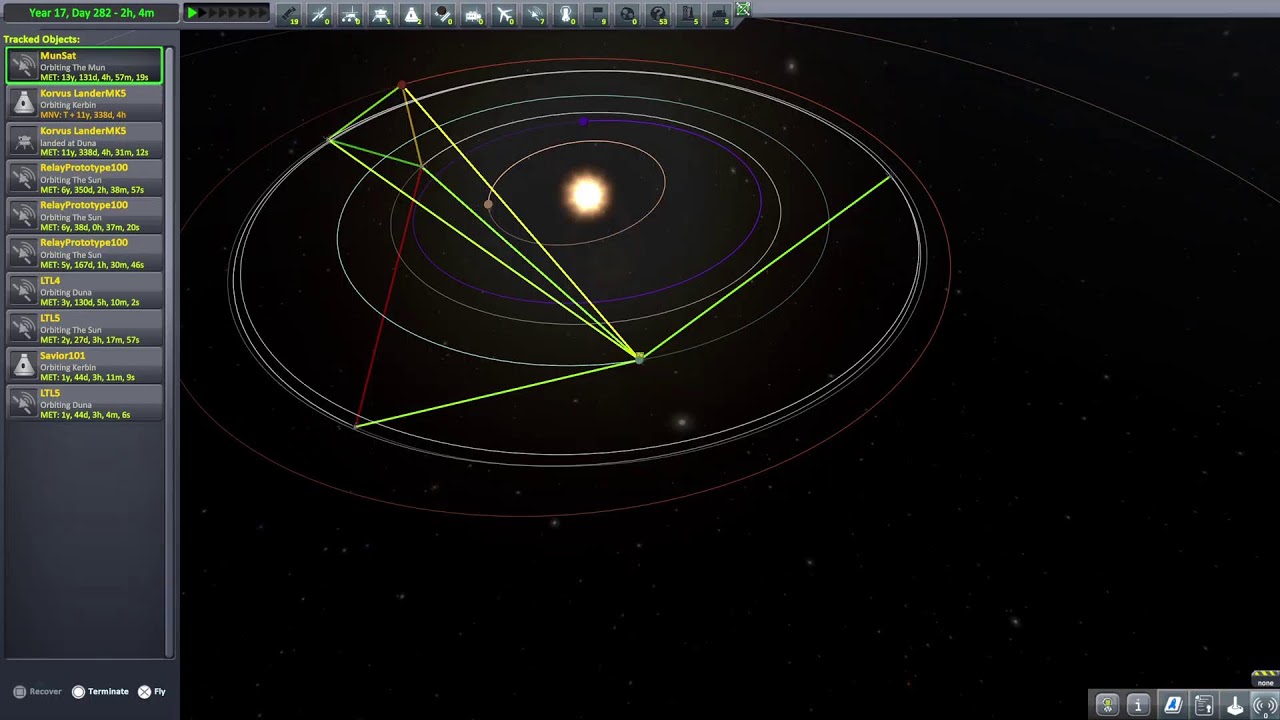The image size is (1280, 720).
Task: Select Savior101 orbiting Kerbin
Action: pos(84,365)
